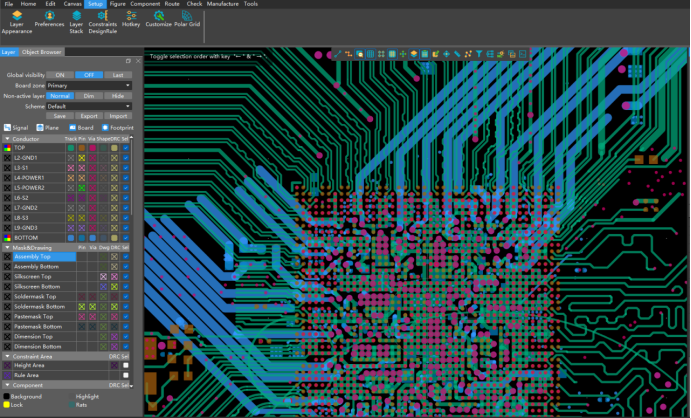
Task: Click the Save scheme button
Action: pos(60,116)
